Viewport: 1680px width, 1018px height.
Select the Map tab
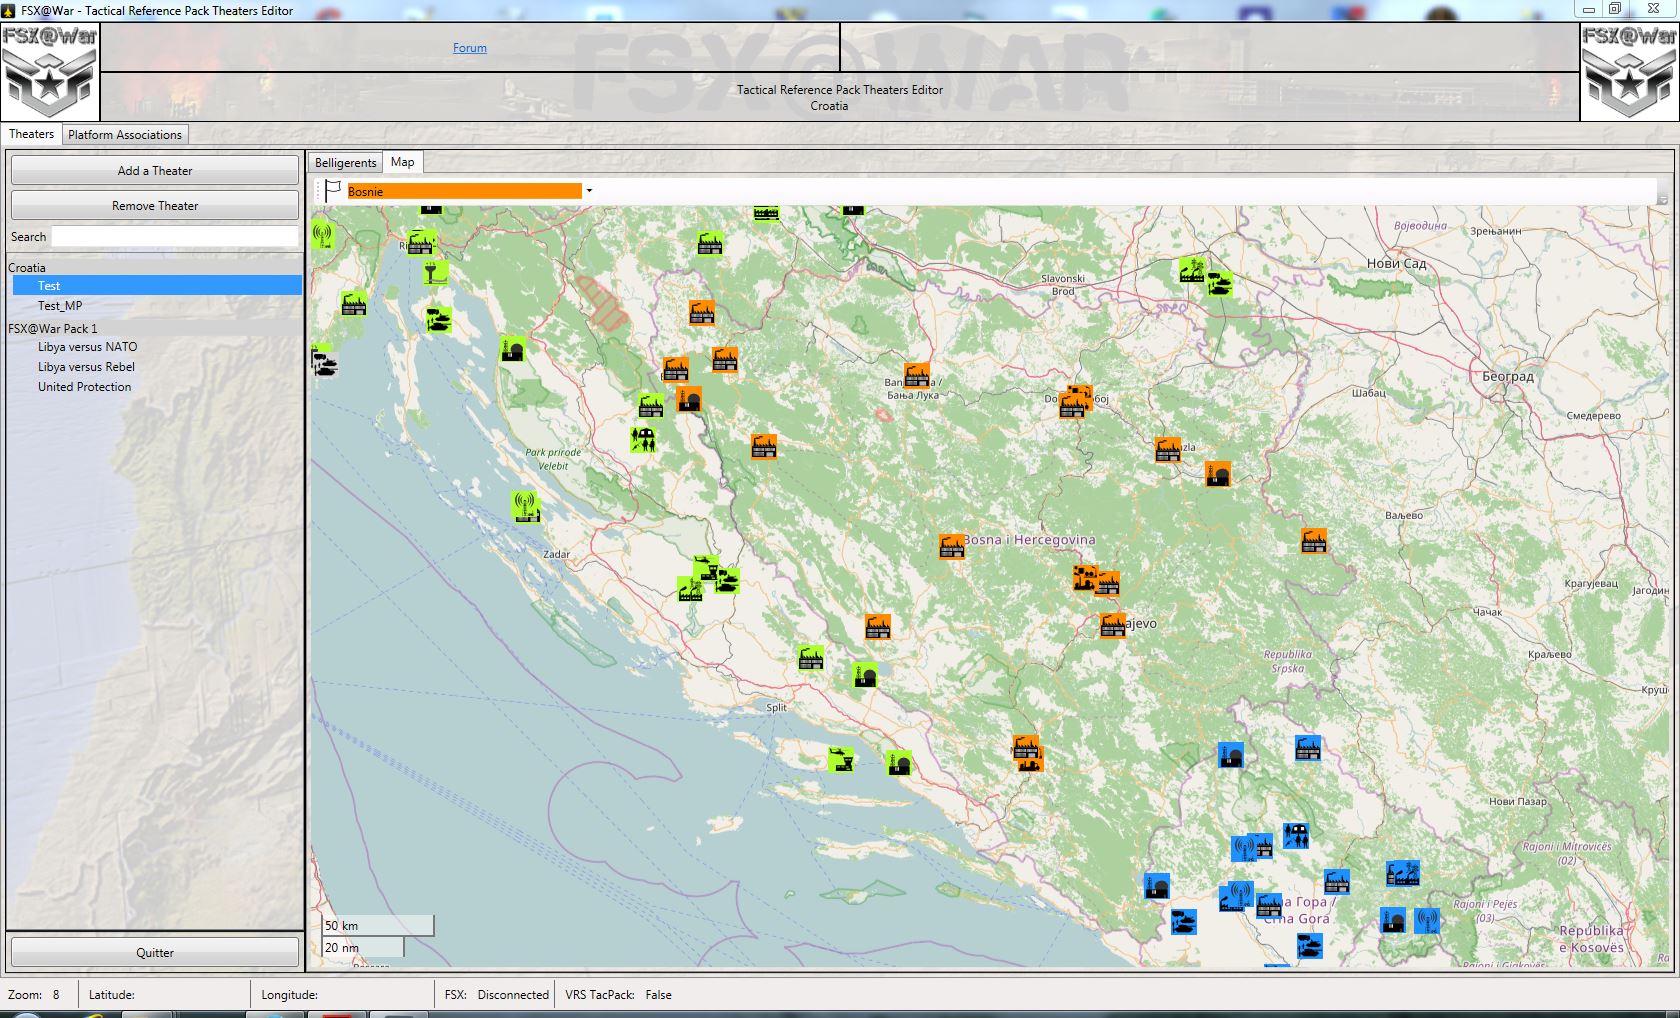[x=403, y=162]
